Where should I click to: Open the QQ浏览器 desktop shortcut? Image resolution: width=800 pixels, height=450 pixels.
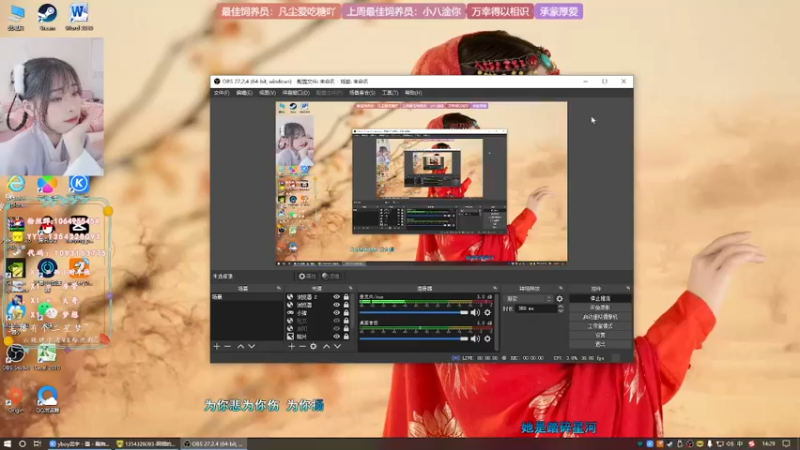pyautogui.click(x=47, y=399)
